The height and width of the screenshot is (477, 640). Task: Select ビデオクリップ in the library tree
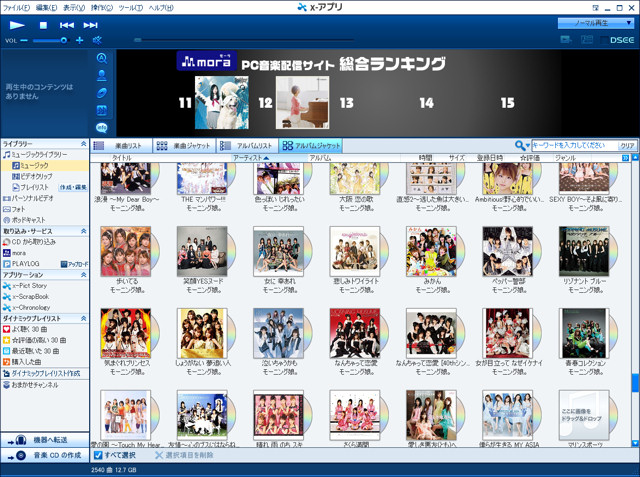pyautogui.click(x=32, y=177)
